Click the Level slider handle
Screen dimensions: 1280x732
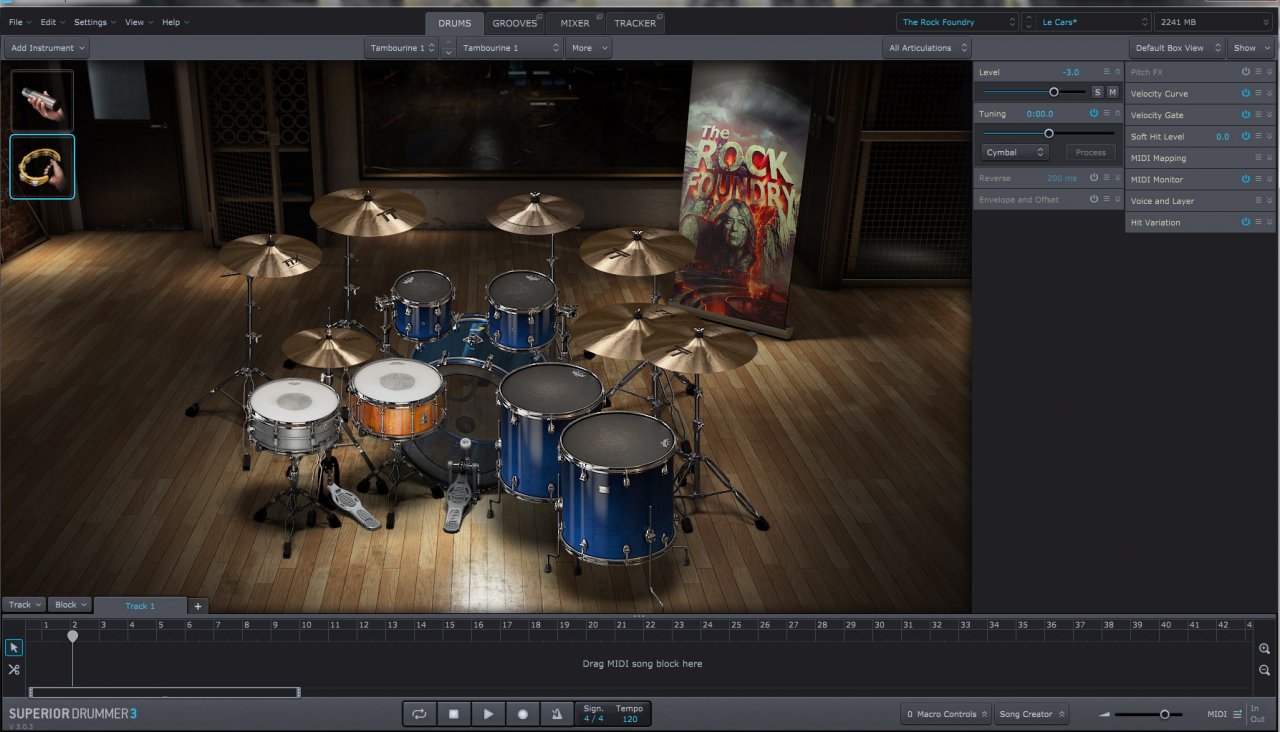pos(1053,92)
